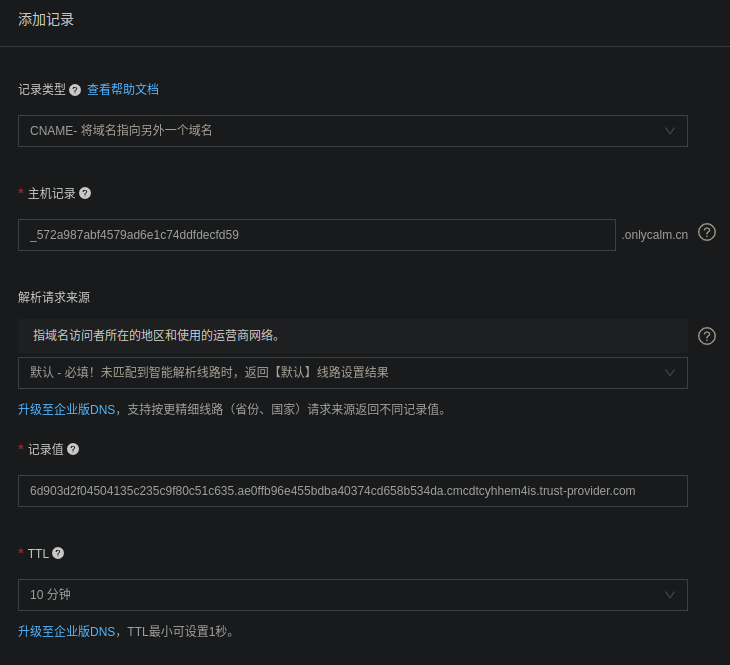730x665 pixels.
Task: Click 升级至企业版DNS link below TTL field
Action: coord(66,631)
